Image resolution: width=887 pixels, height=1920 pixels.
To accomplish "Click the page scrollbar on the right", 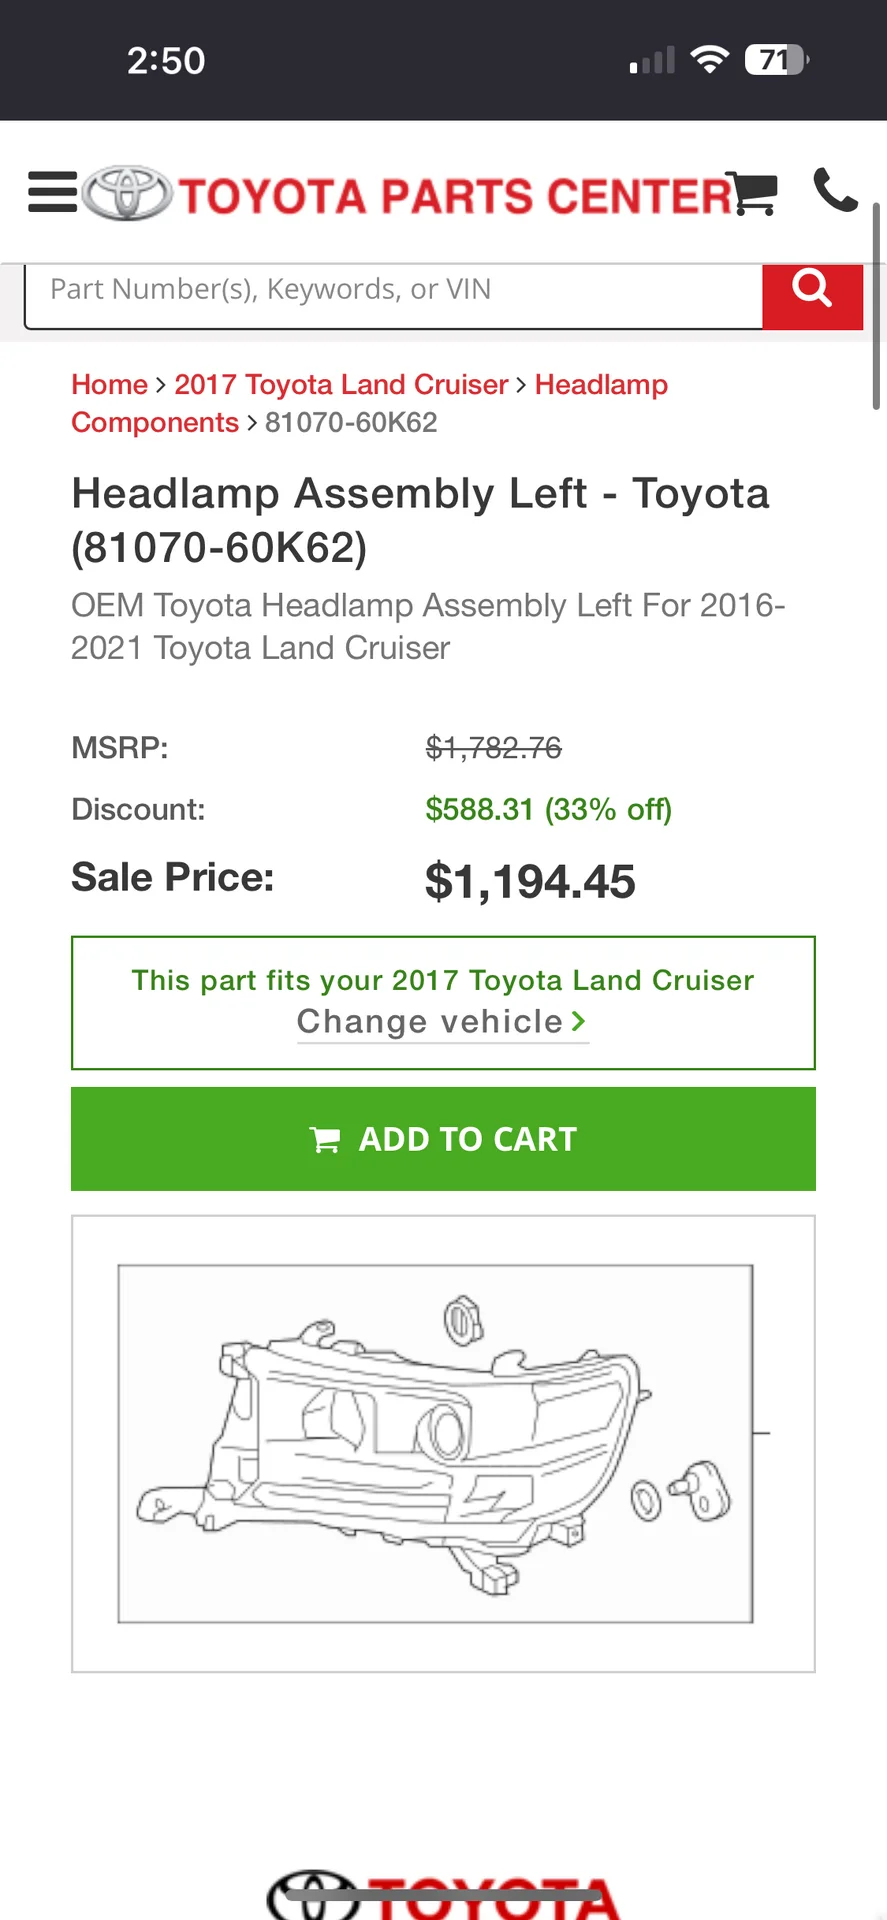I will [876, 306].
